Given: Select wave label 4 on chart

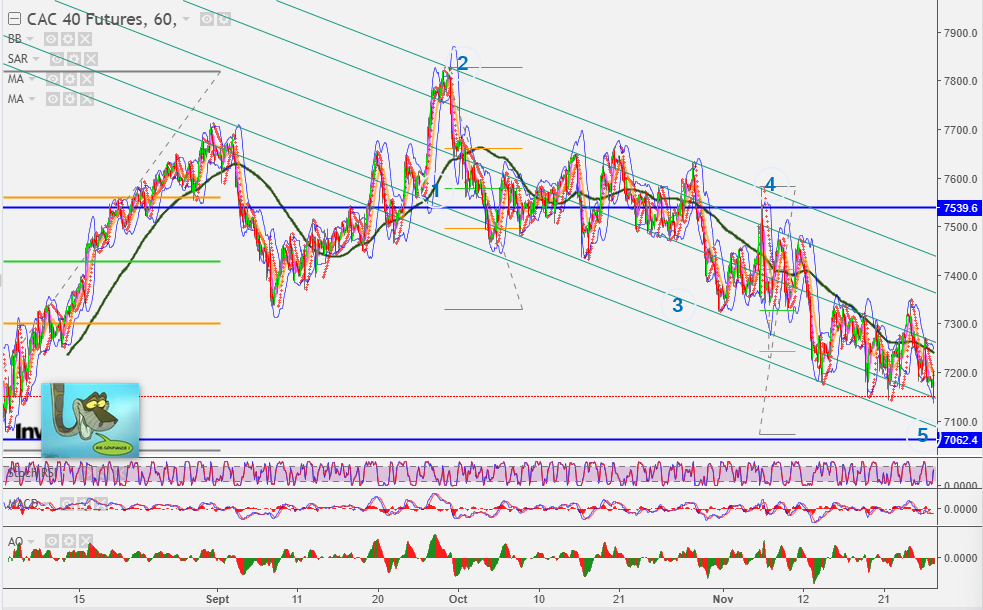Looking at the screenshot, I should [770, 184].
